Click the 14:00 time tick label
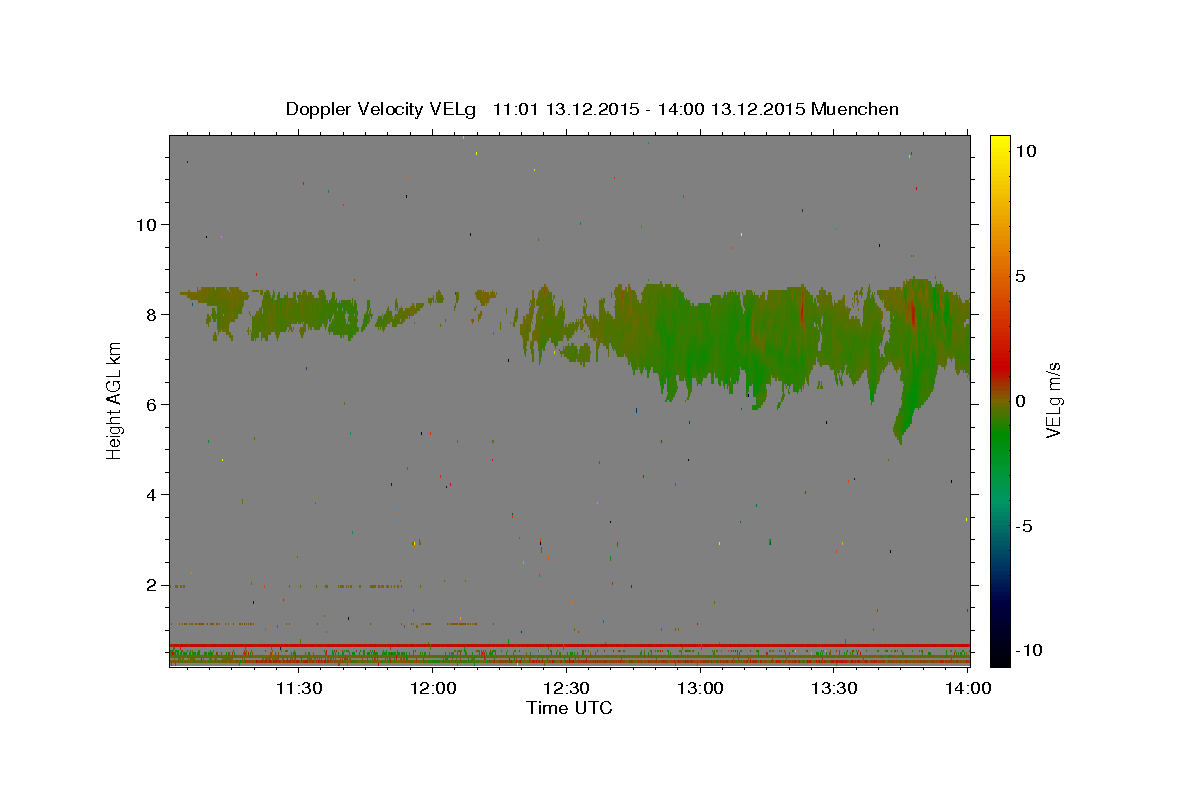Viewport: 1200px width, 800px height. pyautogui.click(x=969, y=688)
